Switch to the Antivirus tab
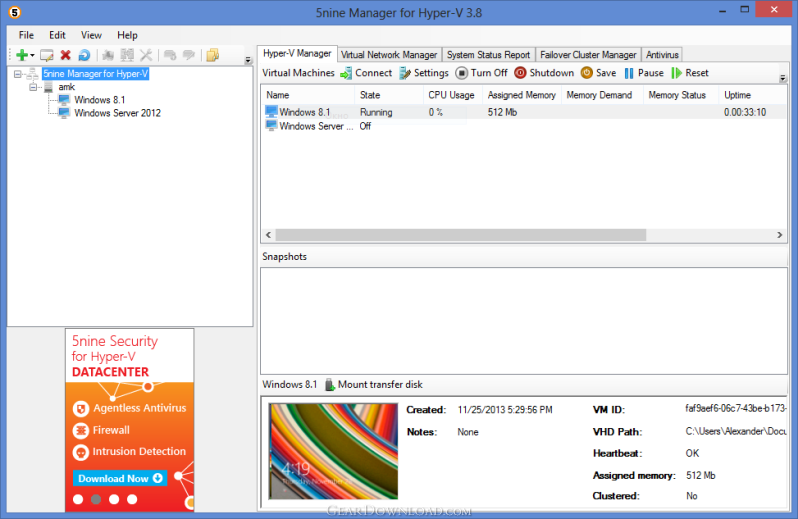The width and height of the screenshot is (798, 519). pyautogui.click(x=662, y=54)
